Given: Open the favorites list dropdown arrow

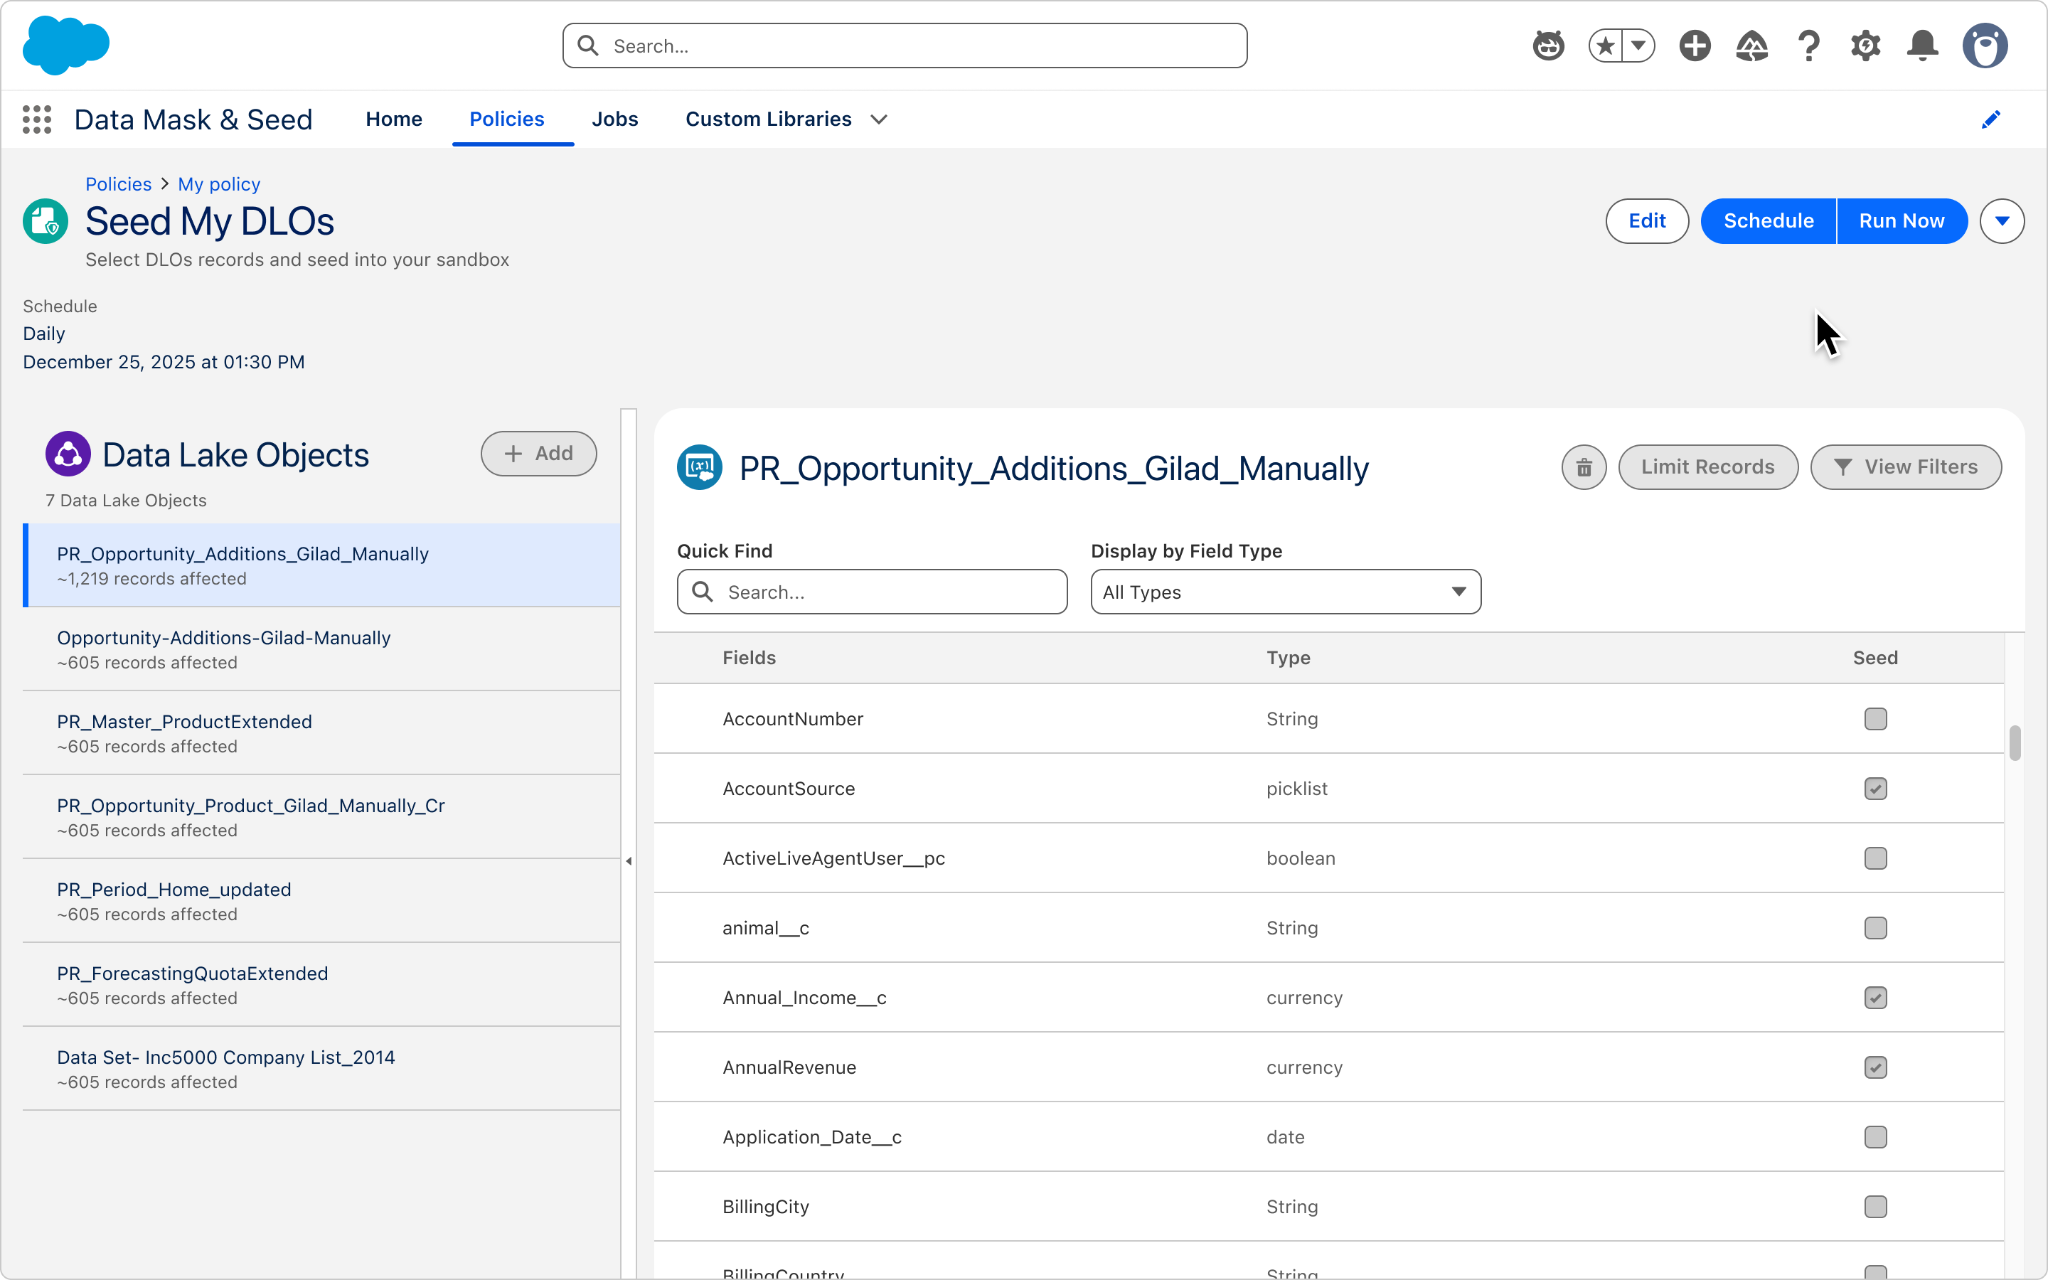Looking at the screenshot, I should [1639, 45].
